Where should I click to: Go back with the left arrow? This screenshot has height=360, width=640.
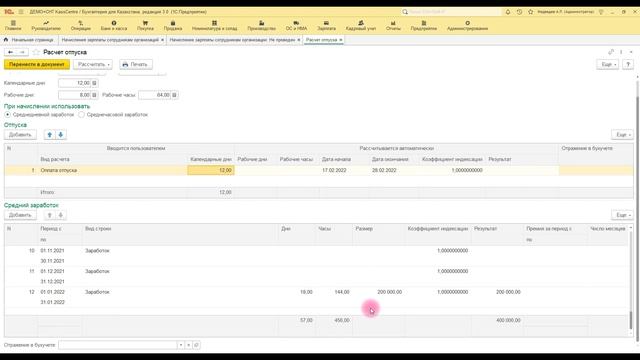(x=10, y=52)
